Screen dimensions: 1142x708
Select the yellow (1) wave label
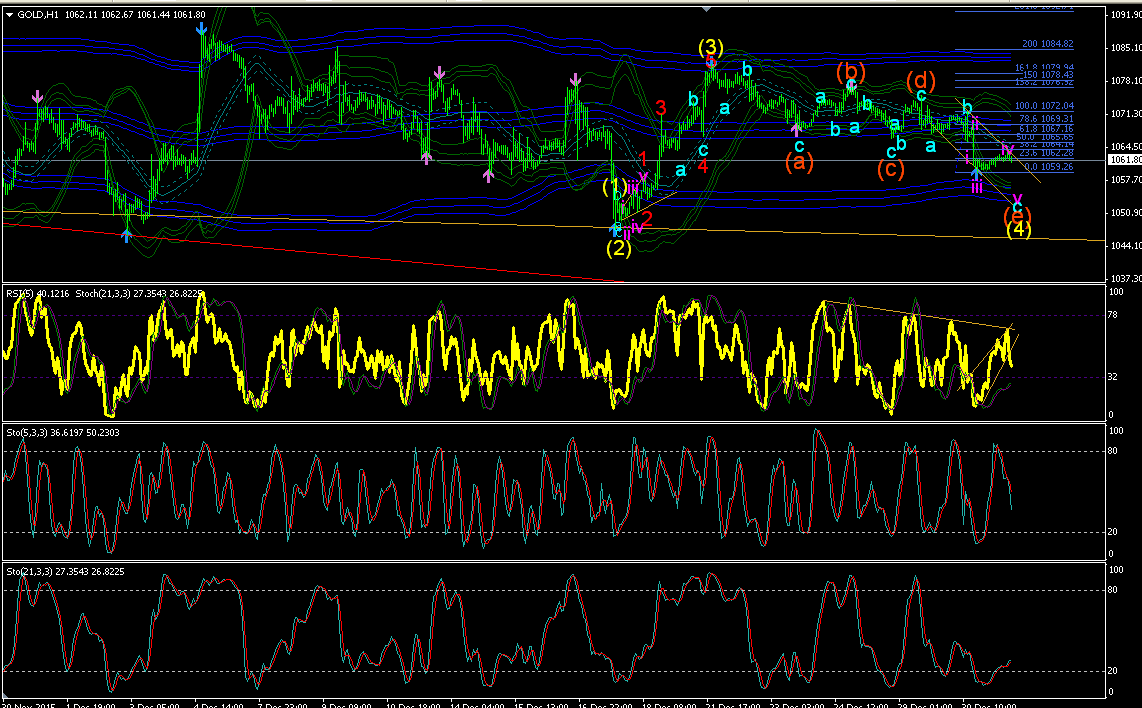click(x=614, y=186)
